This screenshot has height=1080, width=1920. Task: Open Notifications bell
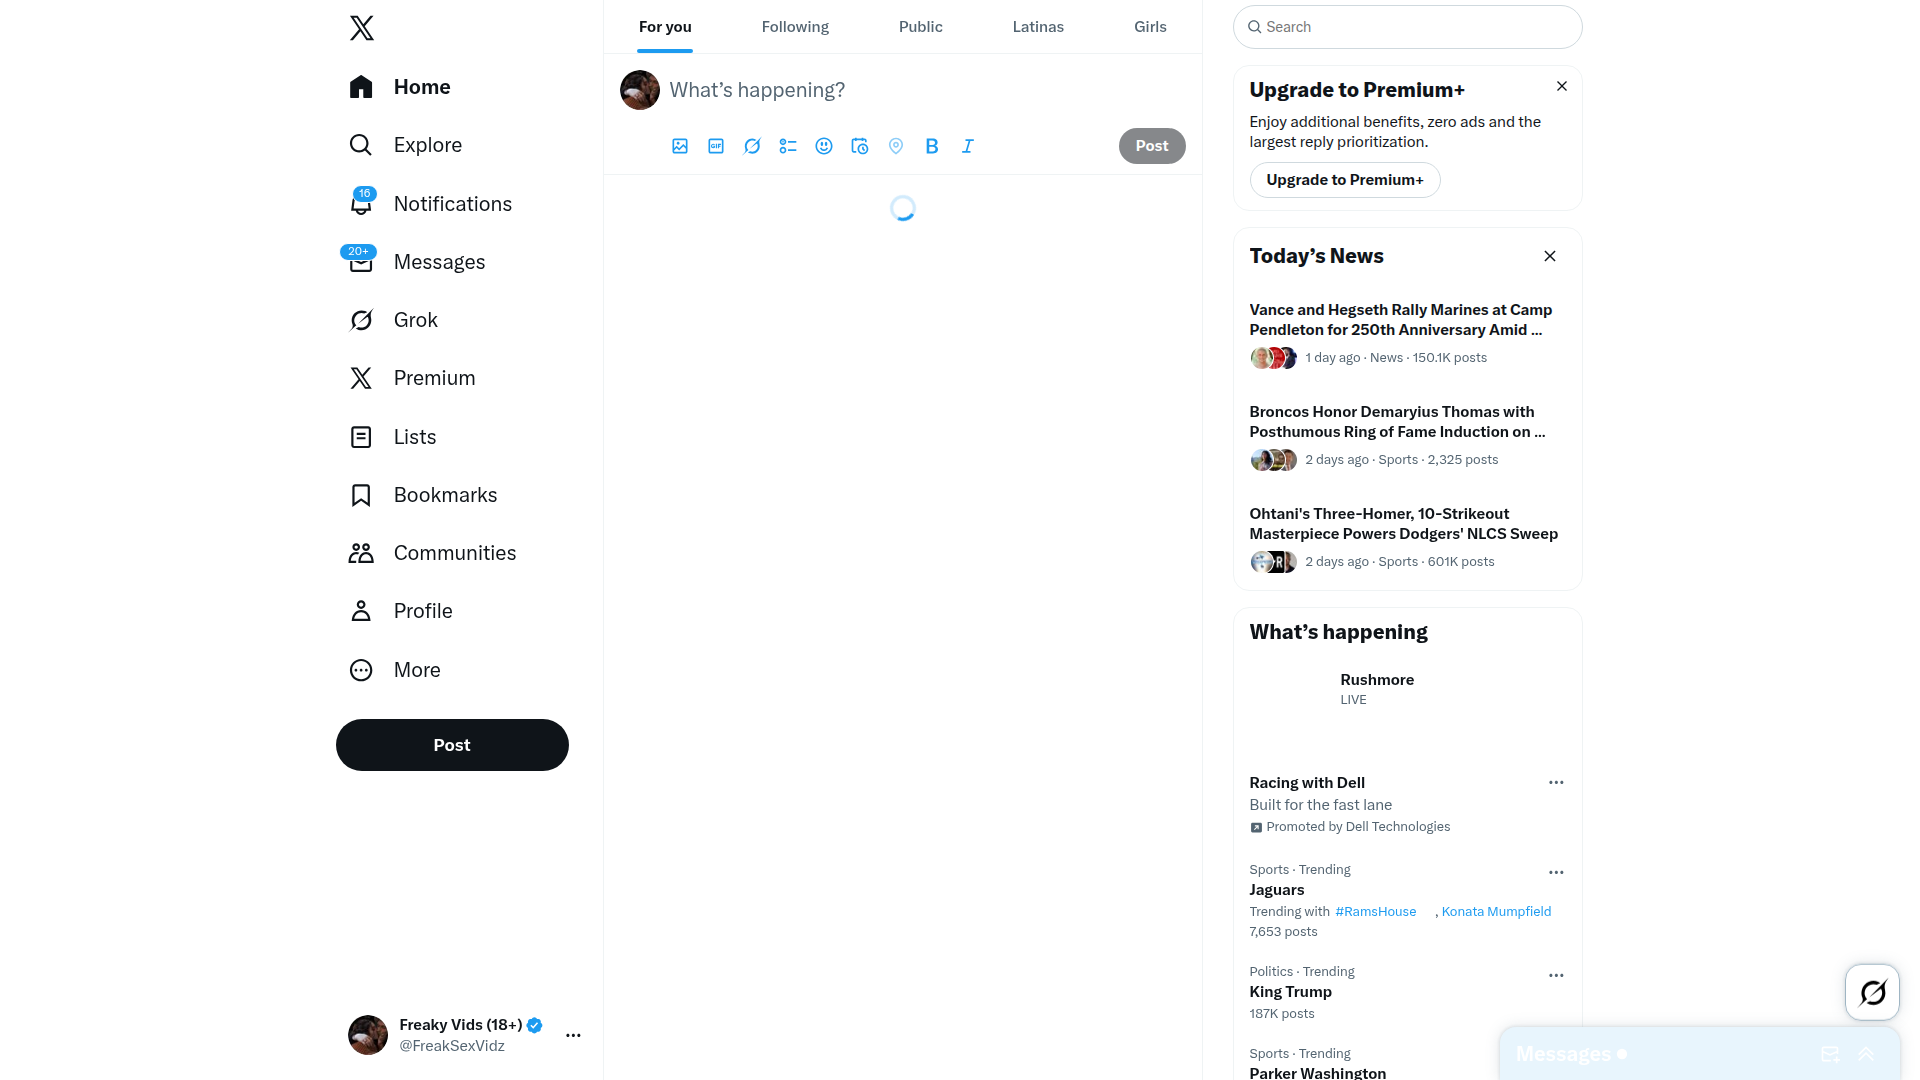coord(361,203)
